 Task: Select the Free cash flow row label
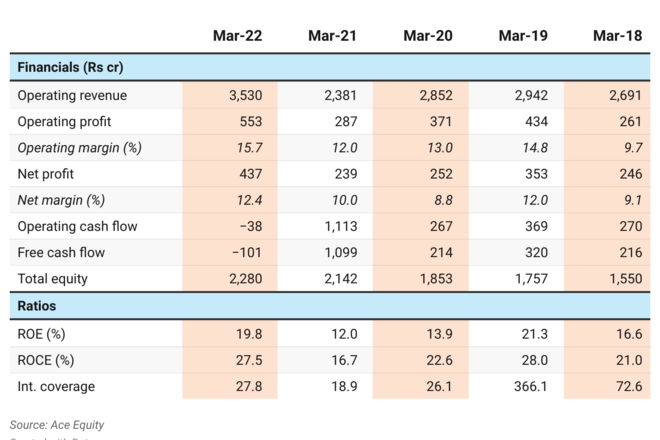click(x=62, y=252)
